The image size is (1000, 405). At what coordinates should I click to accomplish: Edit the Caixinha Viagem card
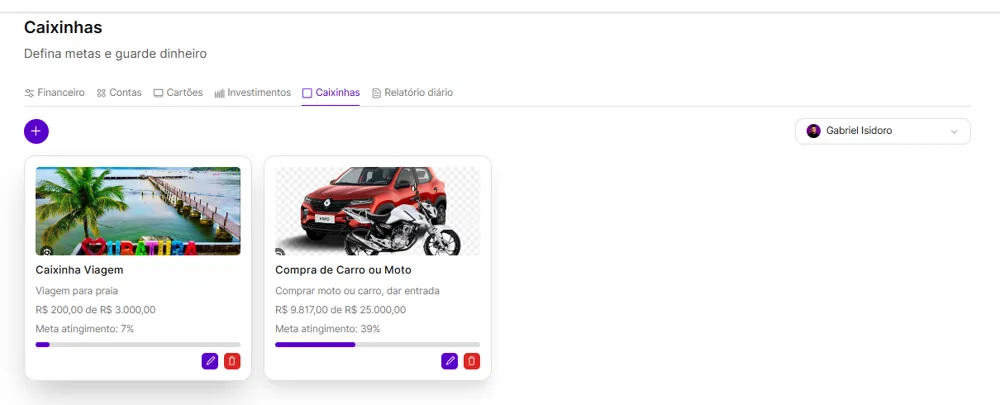click(210, 361)
